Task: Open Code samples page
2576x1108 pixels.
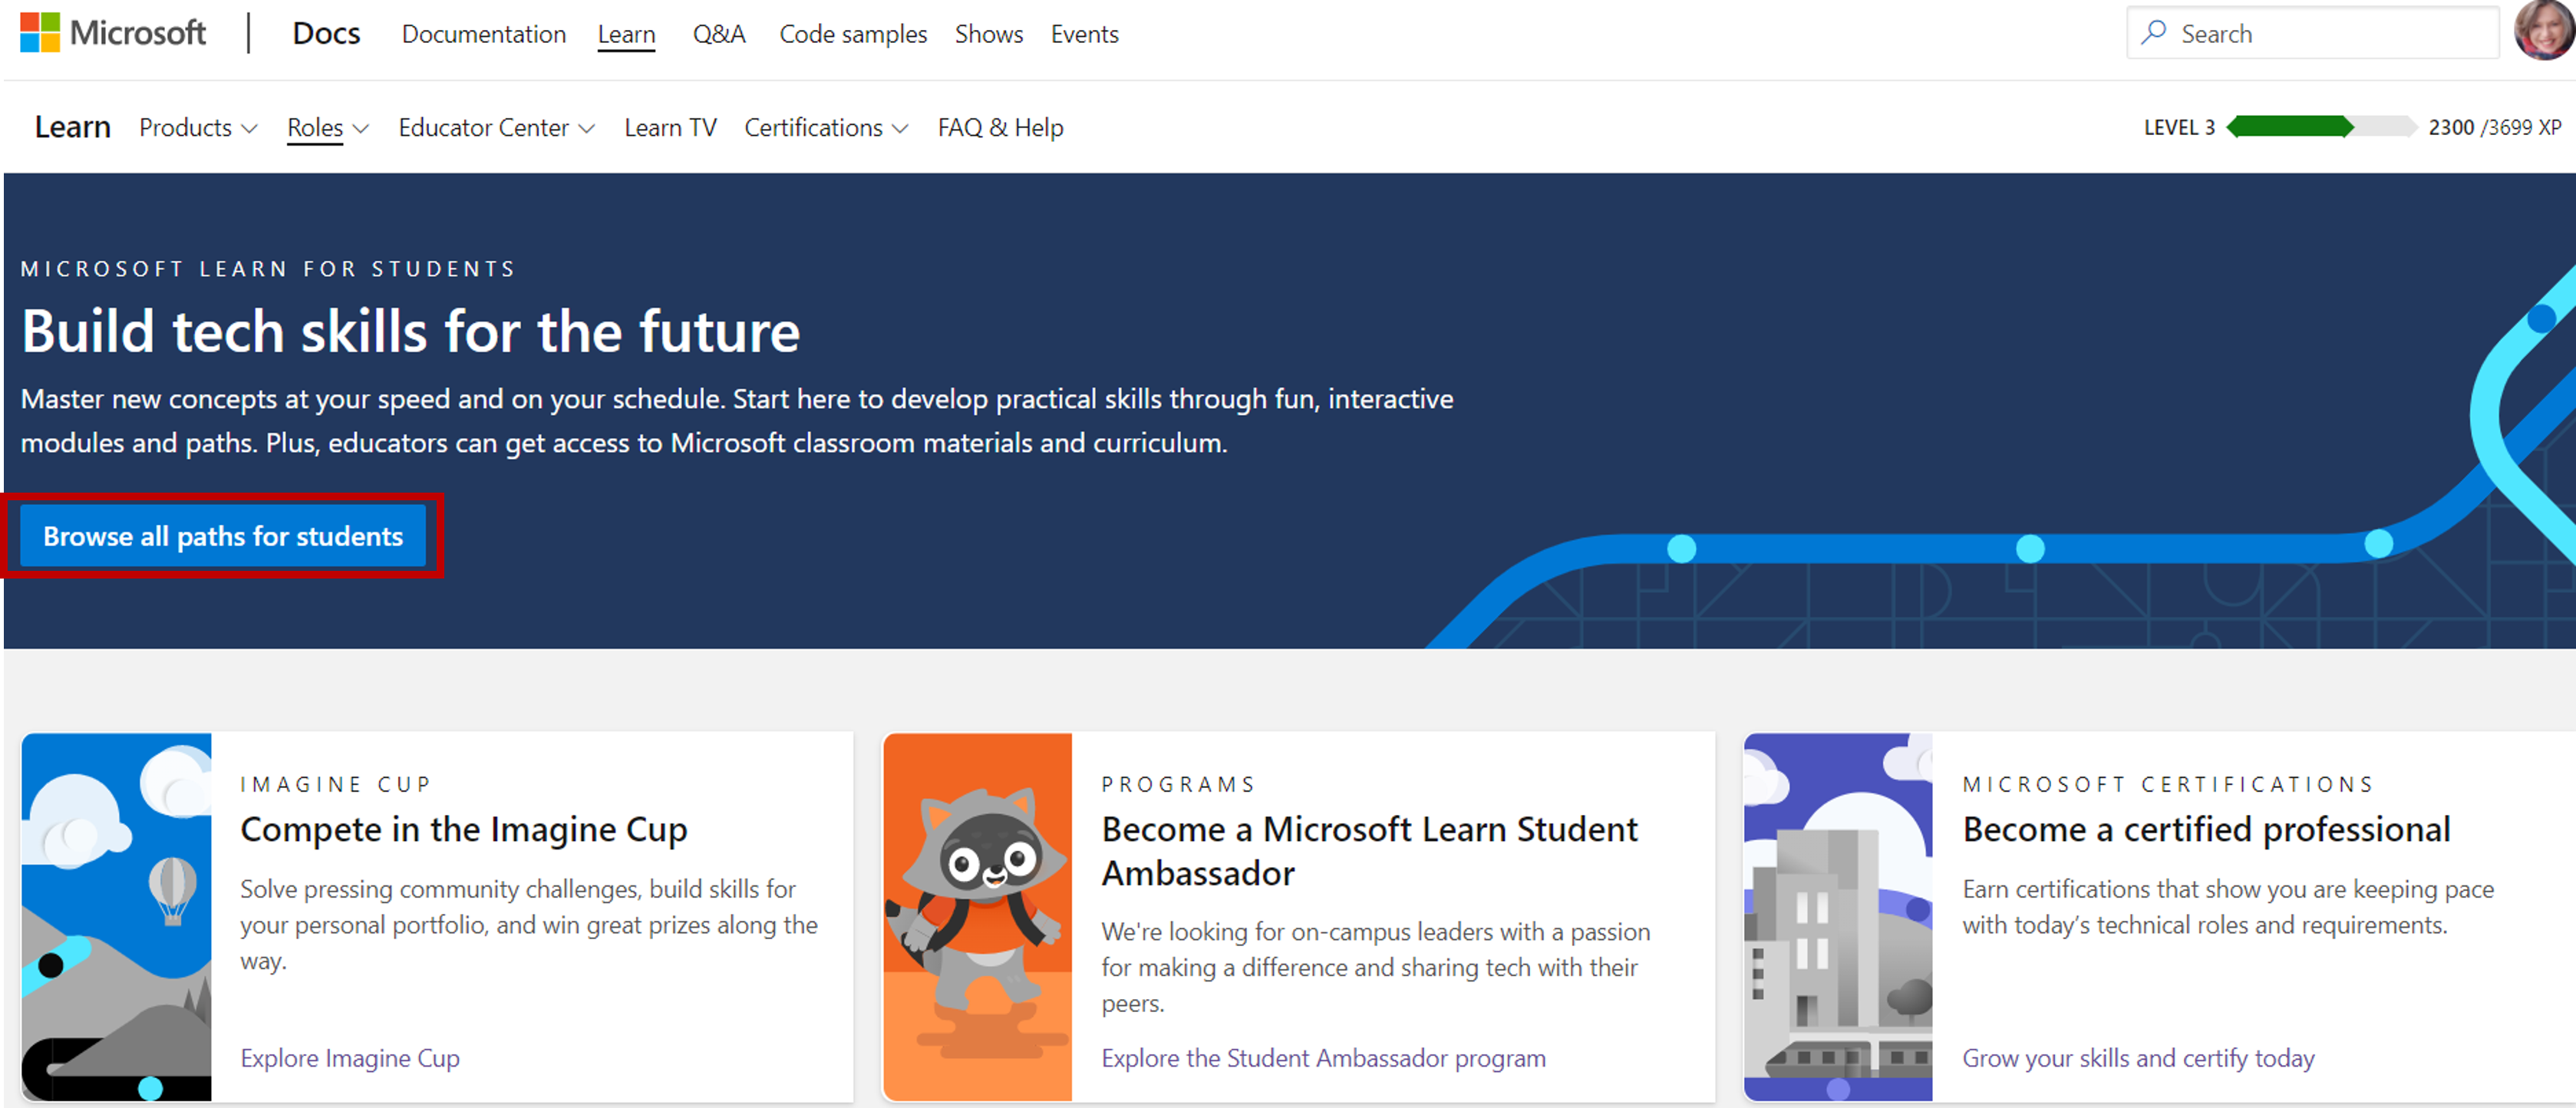Action: pos(853,34)
